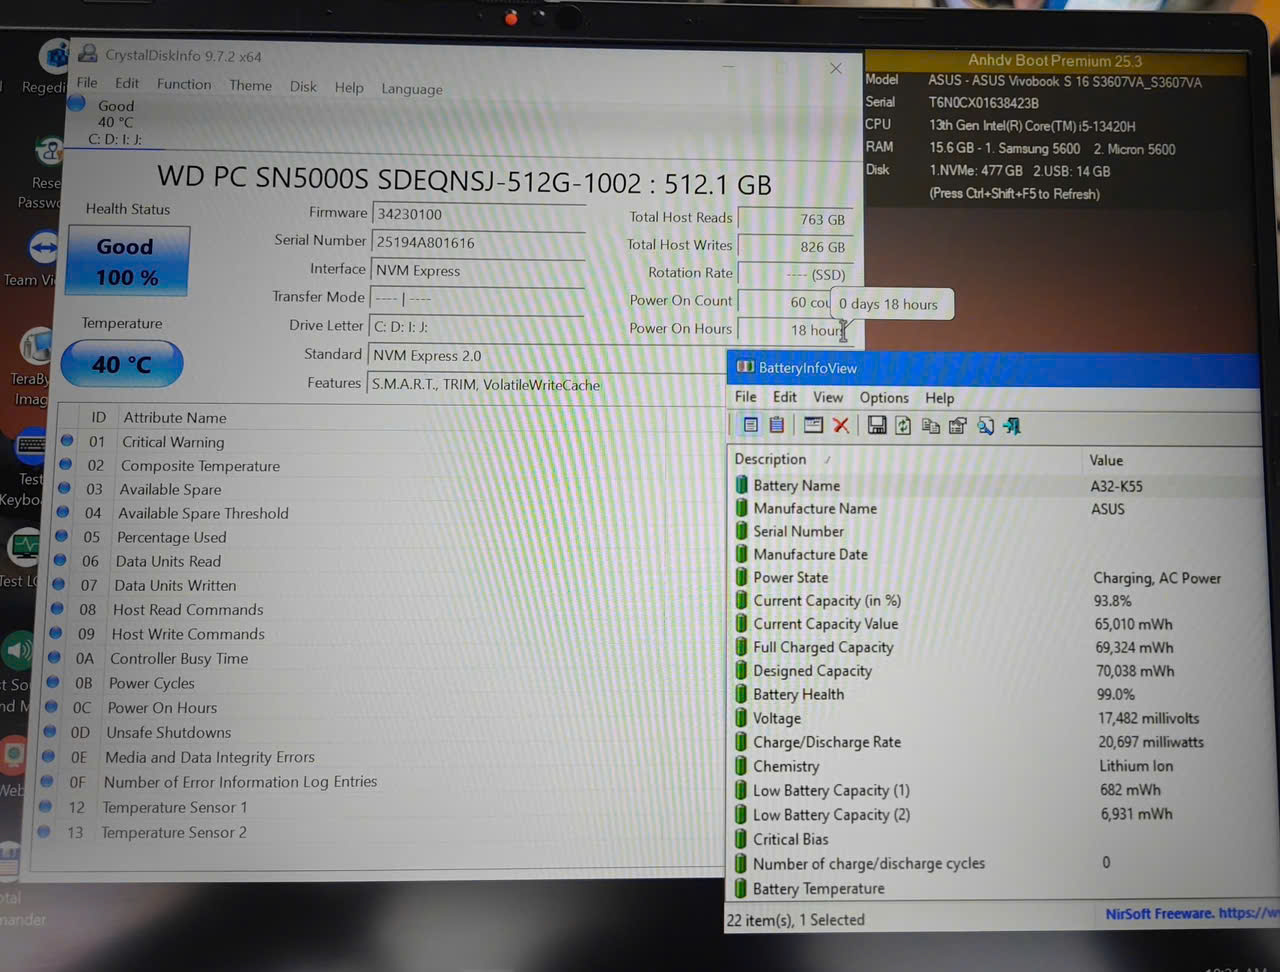Click the red X delete icon in BatteryInfoView toolbar
Screen dimensions: 1280x972
(x=841, y=426)
